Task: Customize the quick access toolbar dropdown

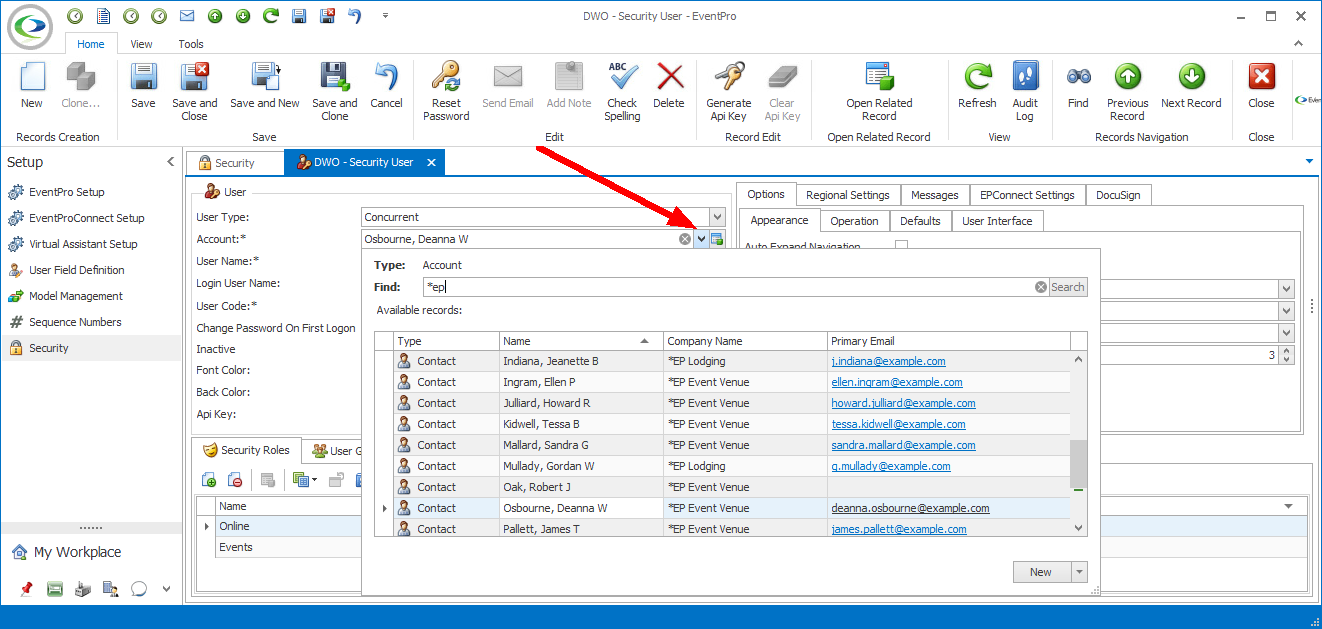Action: (386, 16)
